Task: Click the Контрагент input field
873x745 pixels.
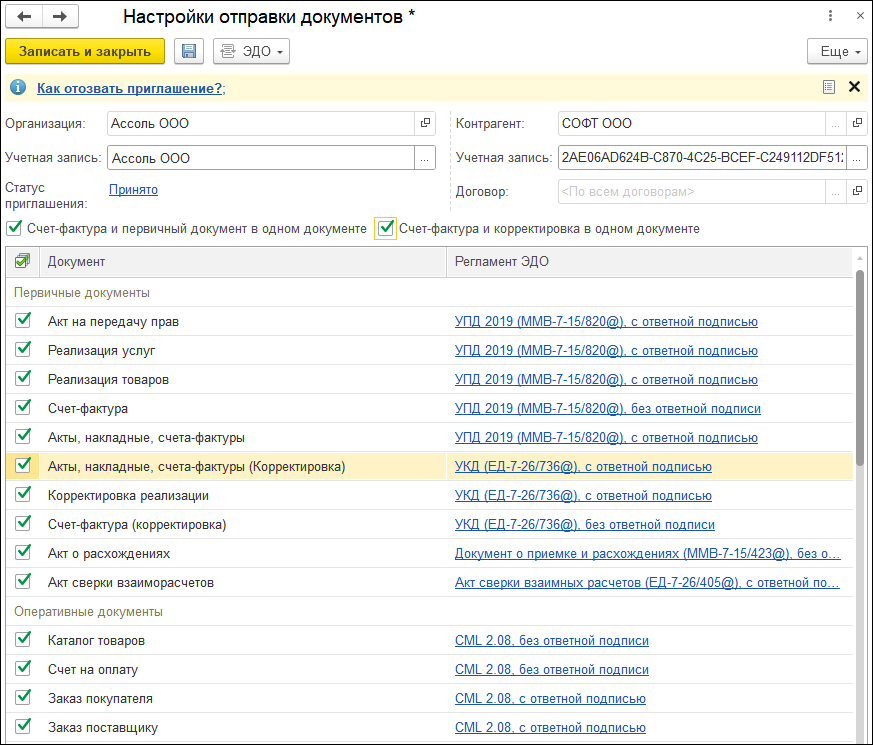Action: [690, 124]
